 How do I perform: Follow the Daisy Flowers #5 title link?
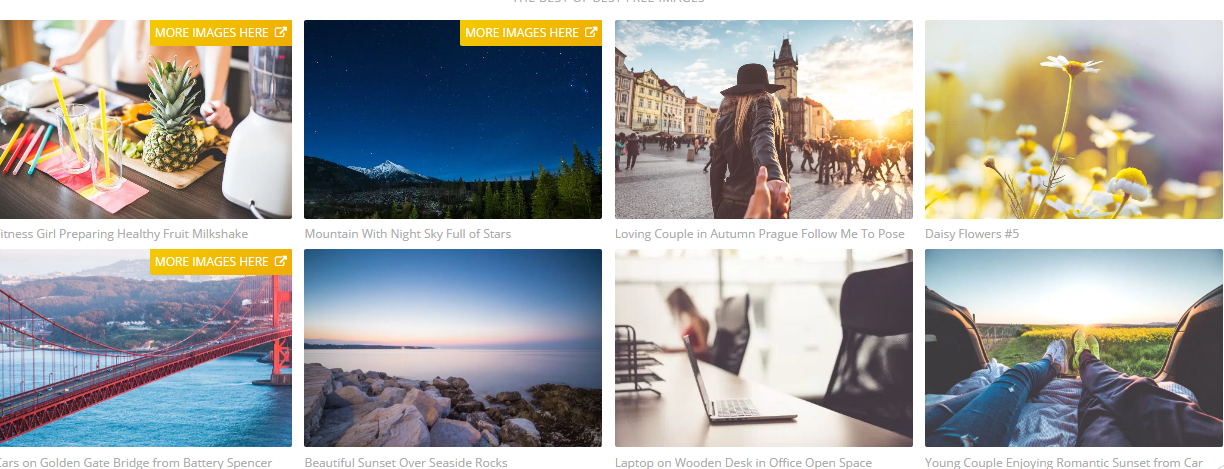pyautogui.click(x=972, y=234)
